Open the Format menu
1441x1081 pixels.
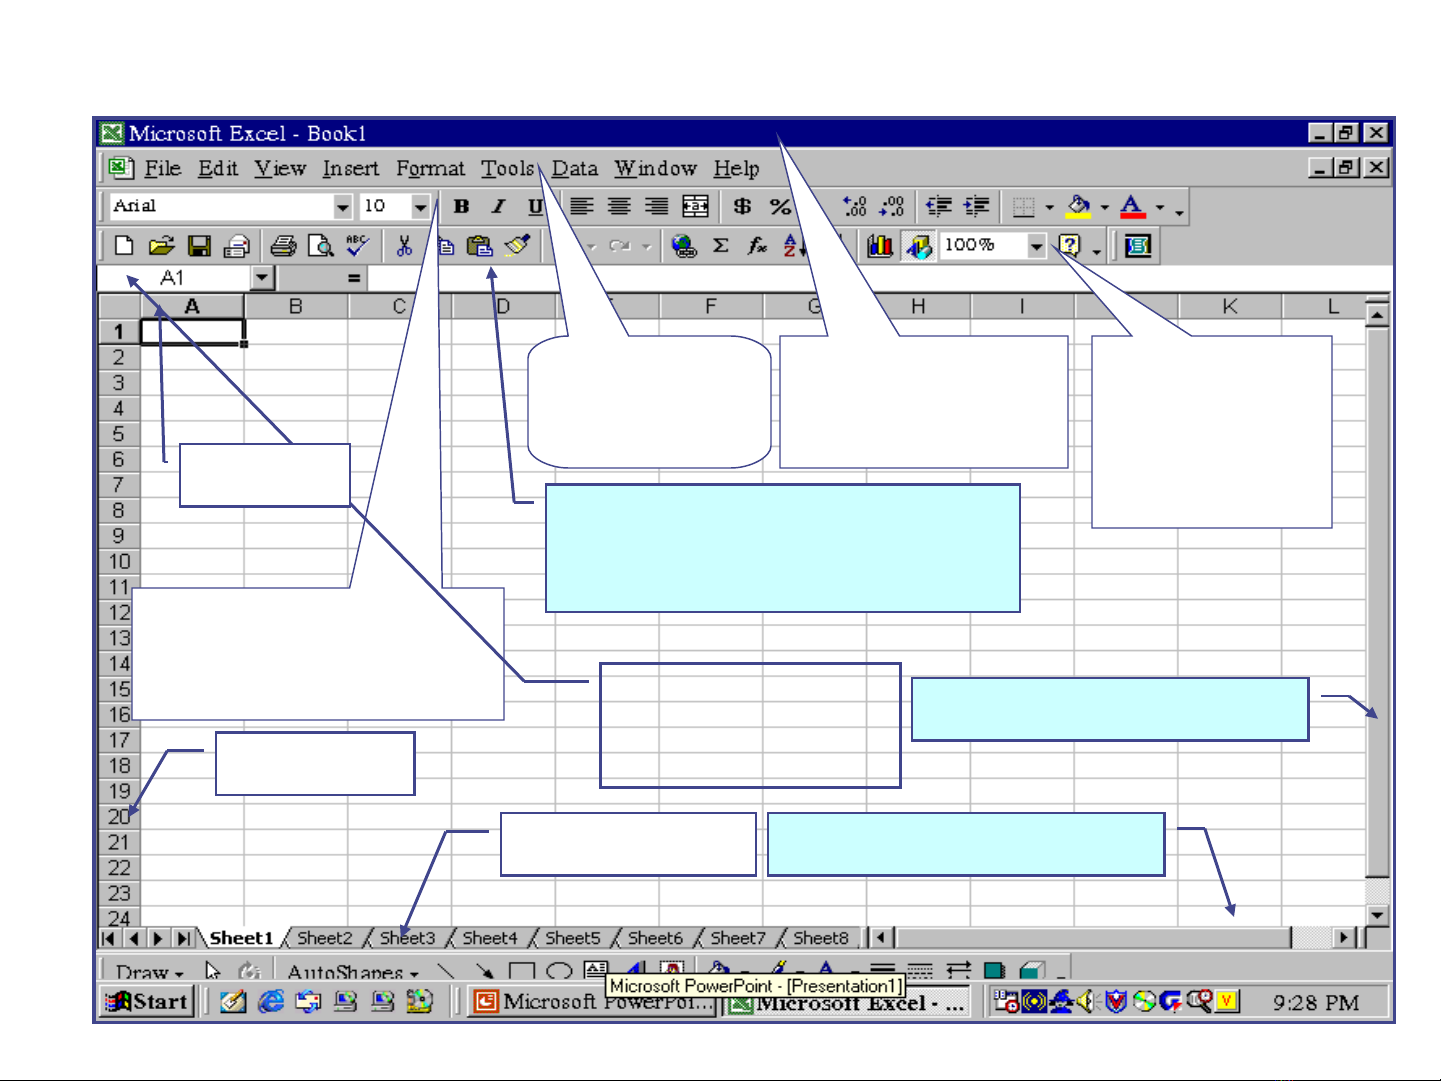430,169
